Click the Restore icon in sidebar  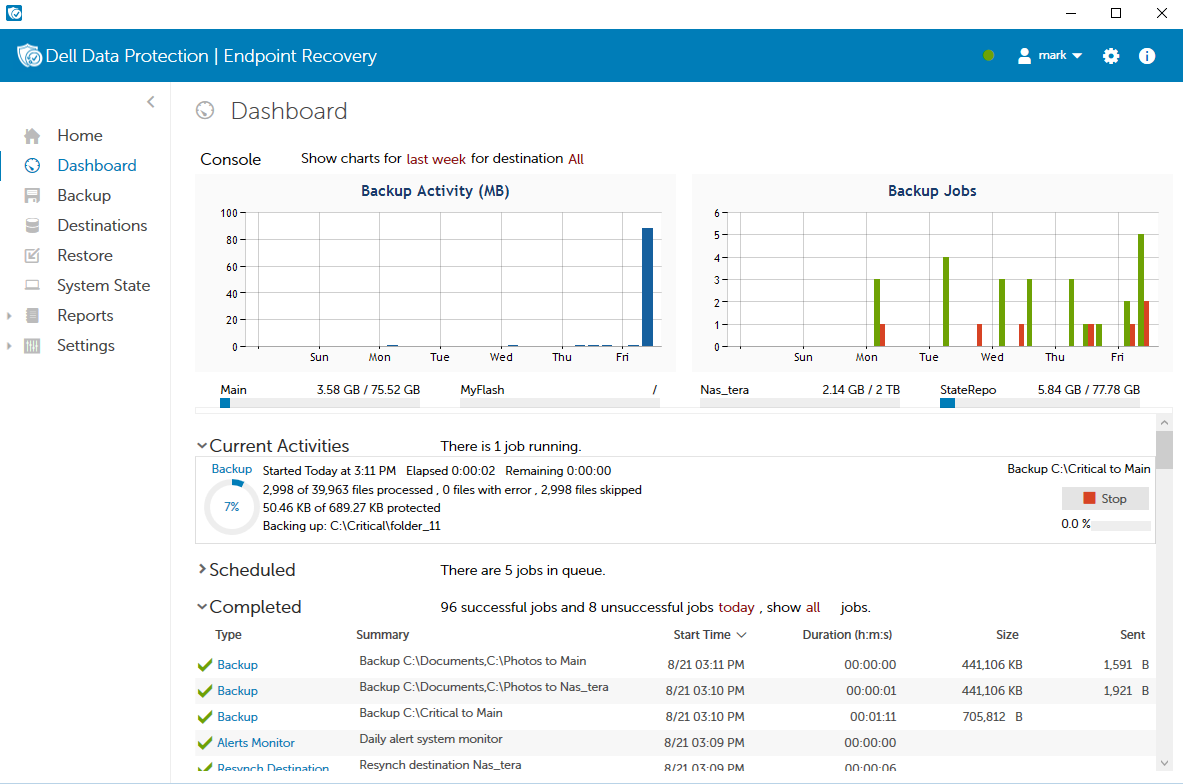[x=32, y=256]
